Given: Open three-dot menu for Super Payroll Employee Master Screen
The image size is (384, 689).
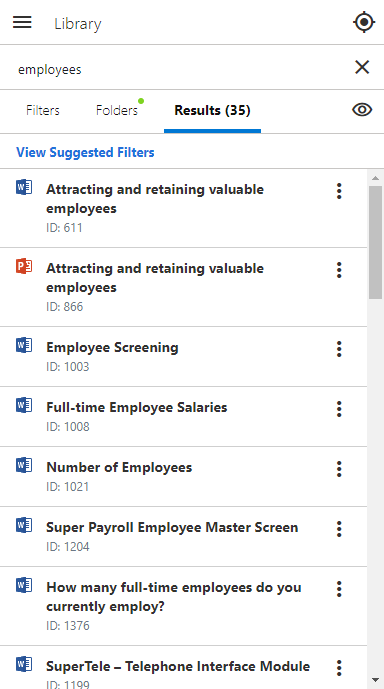Looking at the screenshot, I should pyautogui.click(x=339, y=529).
